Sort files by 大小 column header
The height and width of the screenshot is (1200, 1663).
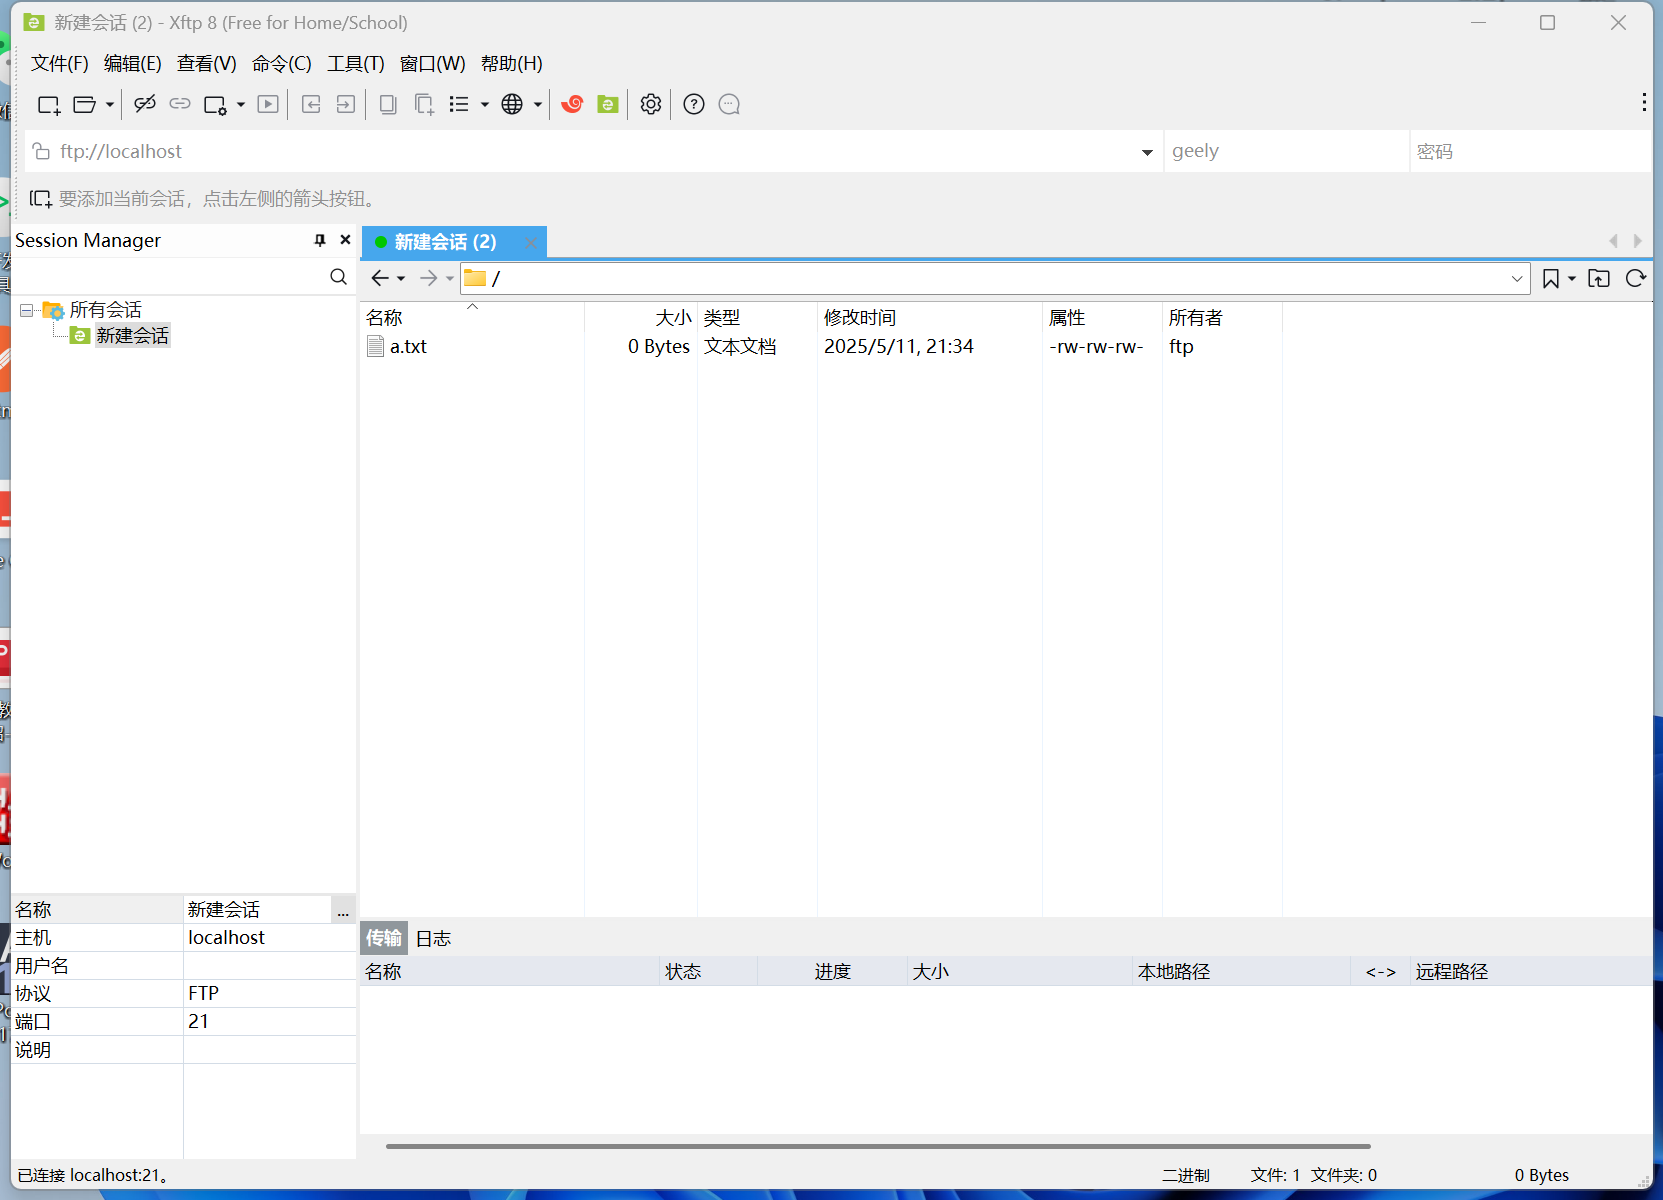pos(641,317)
